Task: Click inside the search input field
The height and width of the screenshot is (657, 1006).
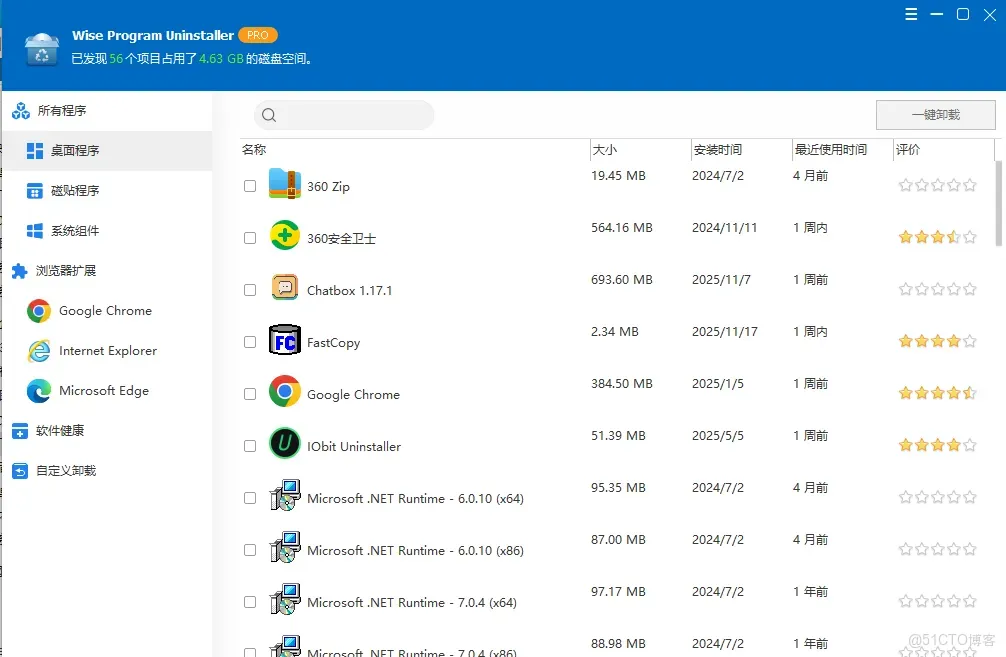Action: tap(345, 115)
